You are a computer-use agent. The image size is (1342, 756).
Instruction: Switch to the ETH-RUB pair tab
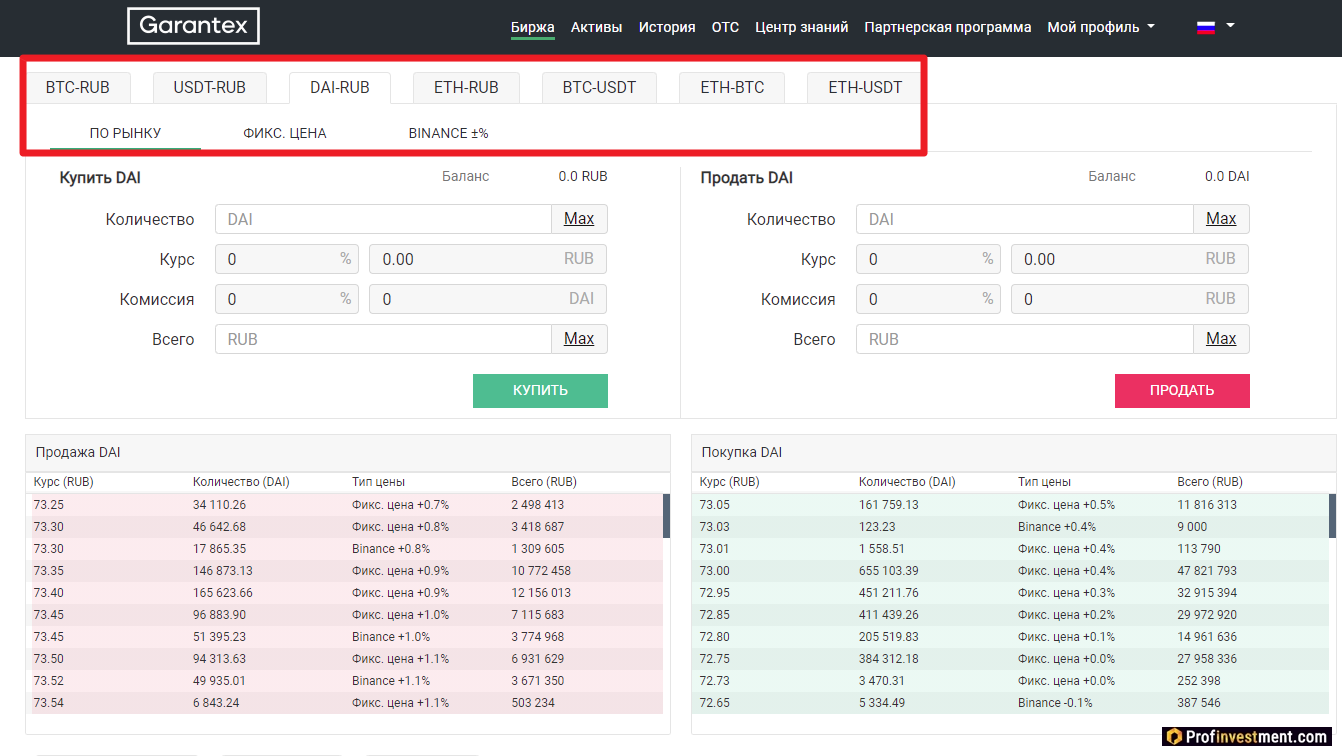[466, 87]
